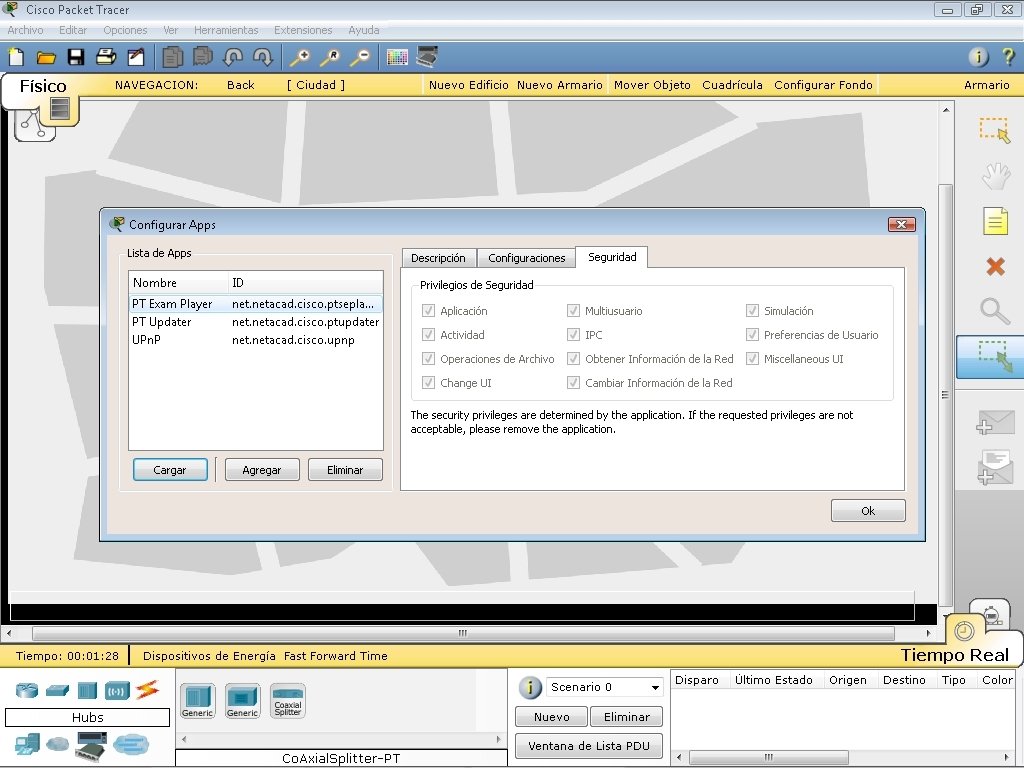
Task: Toggle Obtener Información de la Red checkbox
Action: pyautogui.click(x=573, y=359)
